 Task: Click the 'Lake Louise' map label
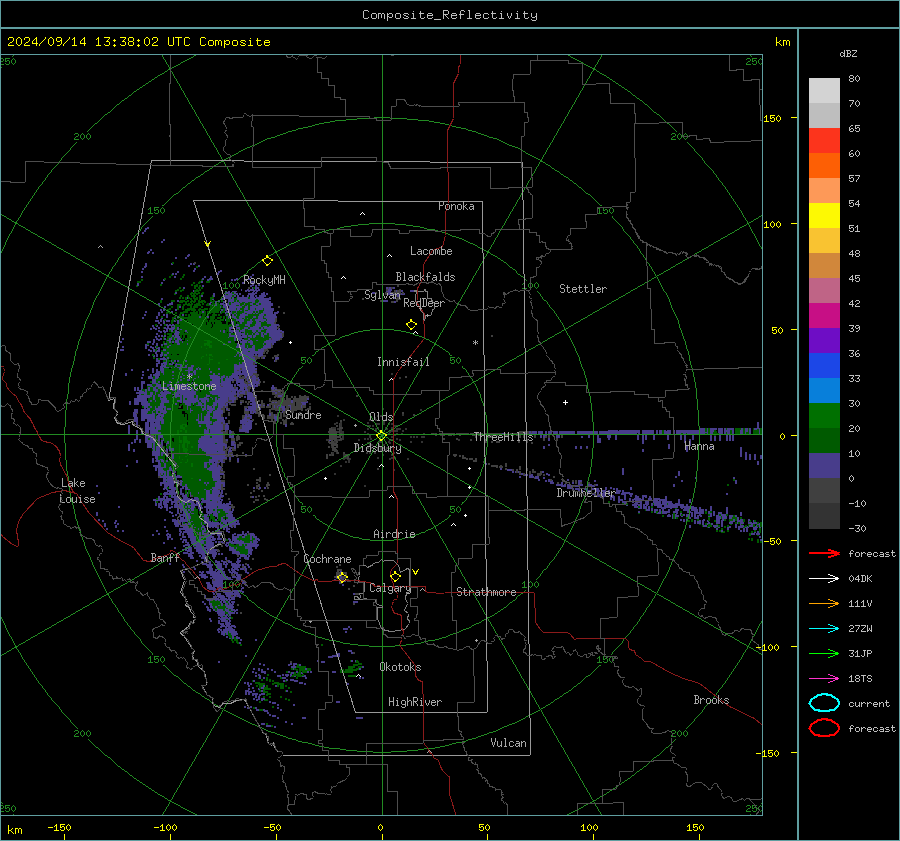coord(77,491)
